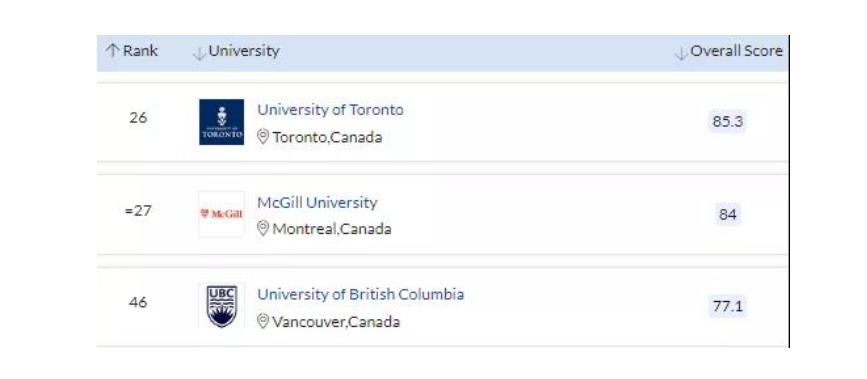Click the University column sort arrow
This screenshot has height=379, width=867.
click(199, 53)
